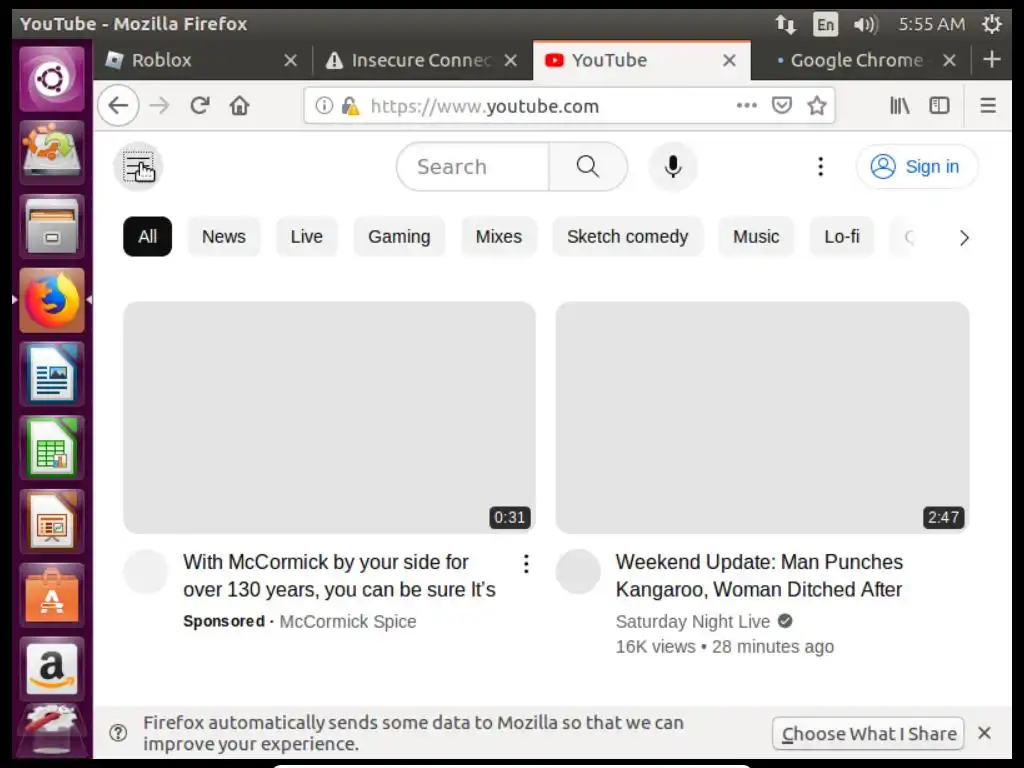This screenshot has height=768, width=1024.
Task: Select the Lo-fi filter chip
Action: point(842,236)
